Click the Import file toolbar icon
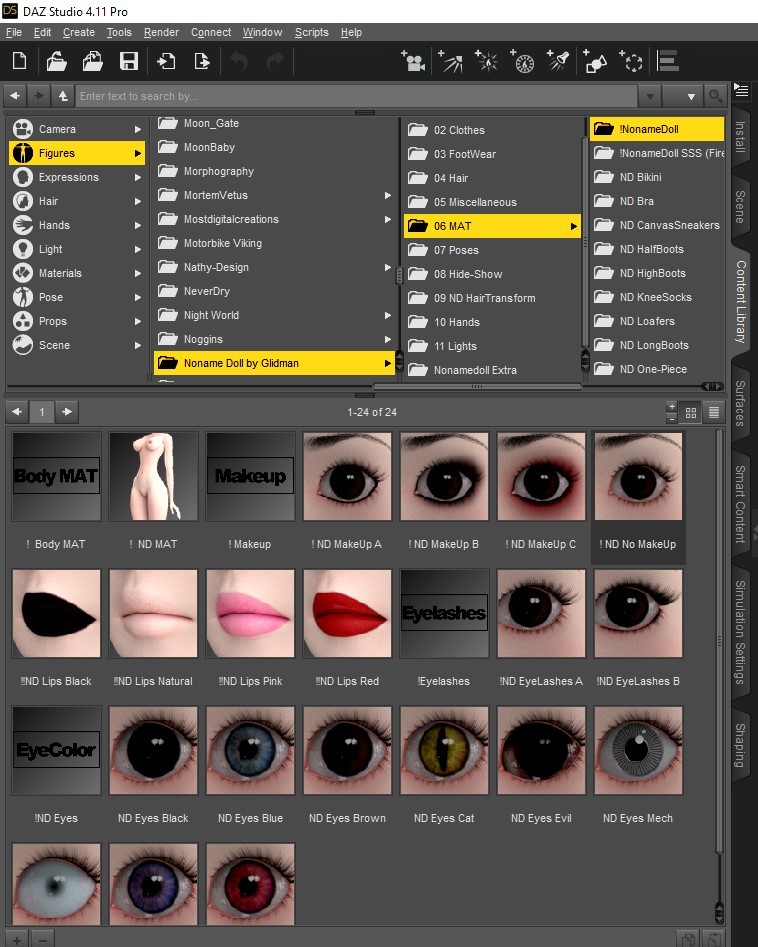 [x=165, y=61]
